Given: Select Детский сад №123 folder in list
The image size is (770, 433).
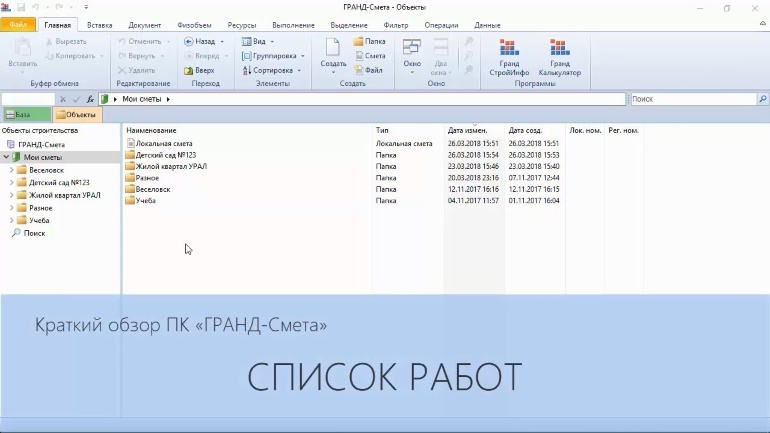Looking at the screenshot, I should pos(161,155).
